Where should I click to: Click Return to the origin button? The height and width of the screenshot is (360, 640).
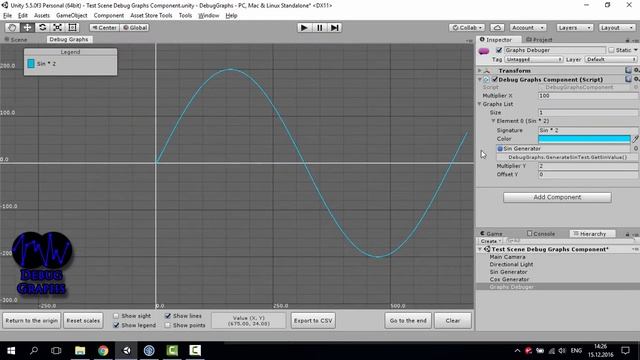31,320
